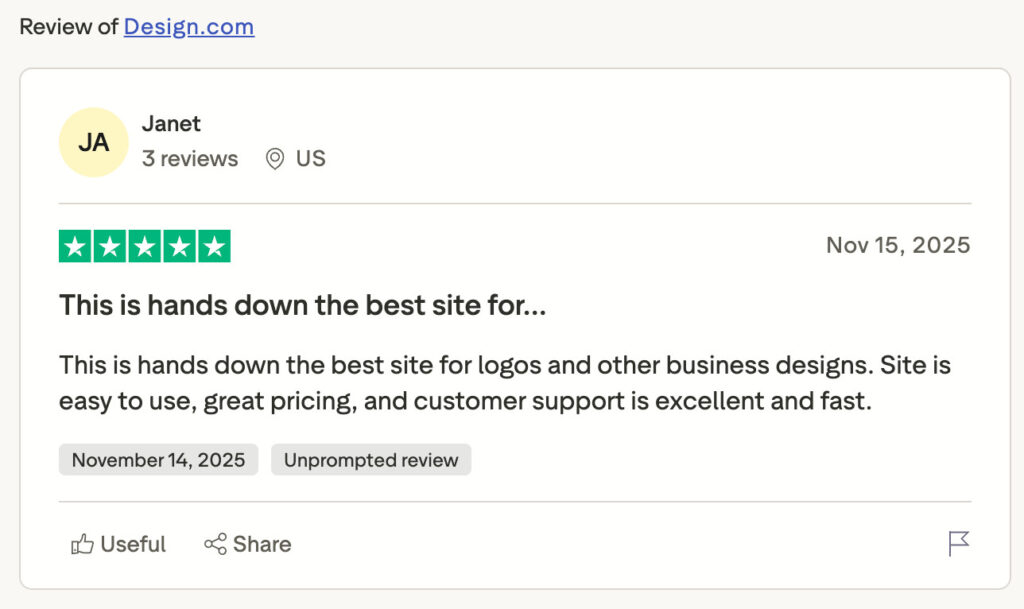The image size is (1024, 609).
Task: View Janet's 3 reviews count
Action: (190, 159)
